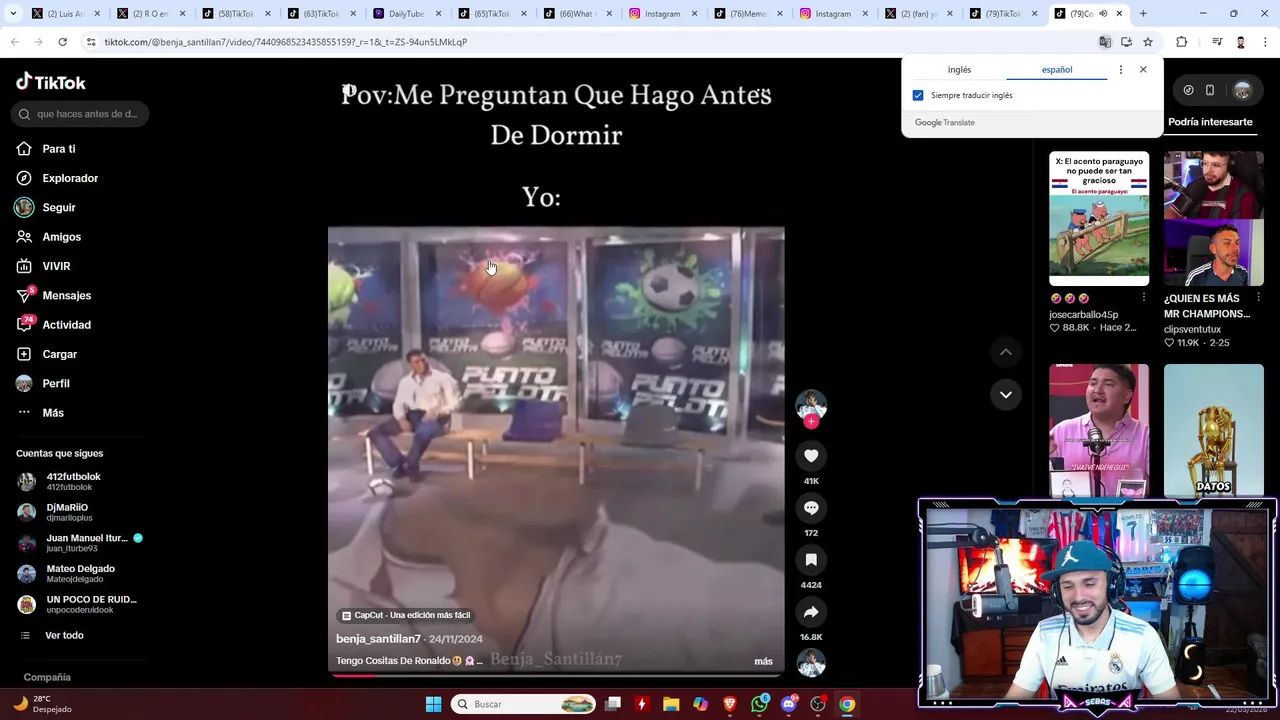The height and width of the screenshot is (720, 1280).
Task: Open the sound disc avatar below share
Action: click(x=811, y=663)
